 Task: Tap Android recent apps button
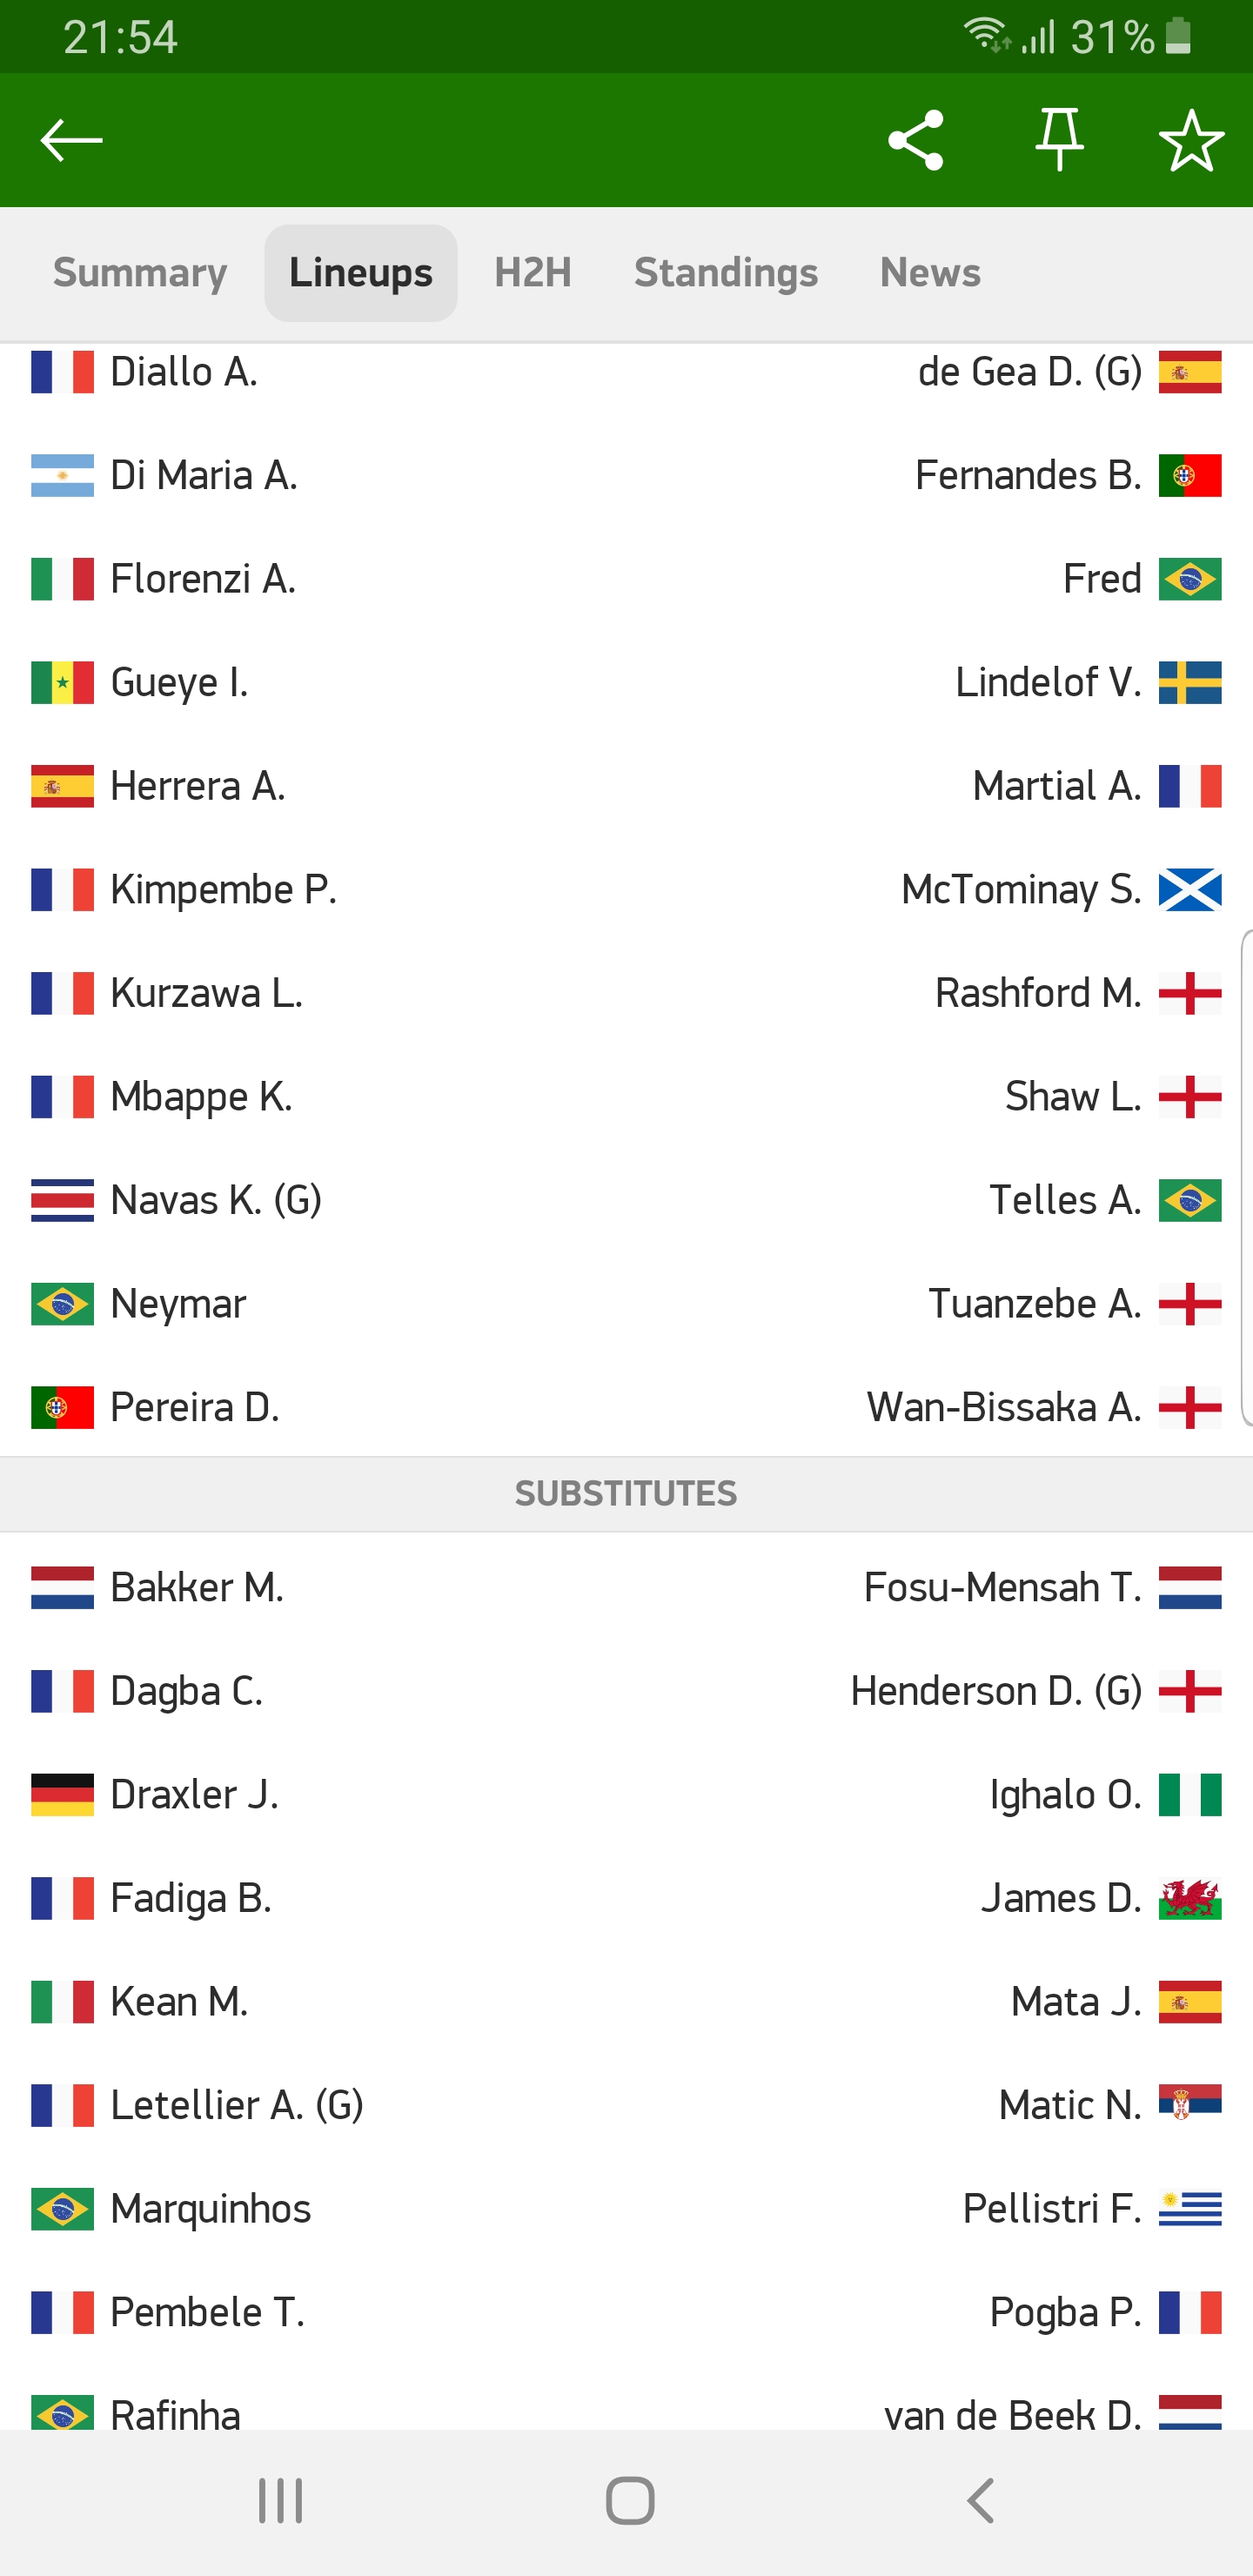pyautogui.click(x=280, y=2501)
